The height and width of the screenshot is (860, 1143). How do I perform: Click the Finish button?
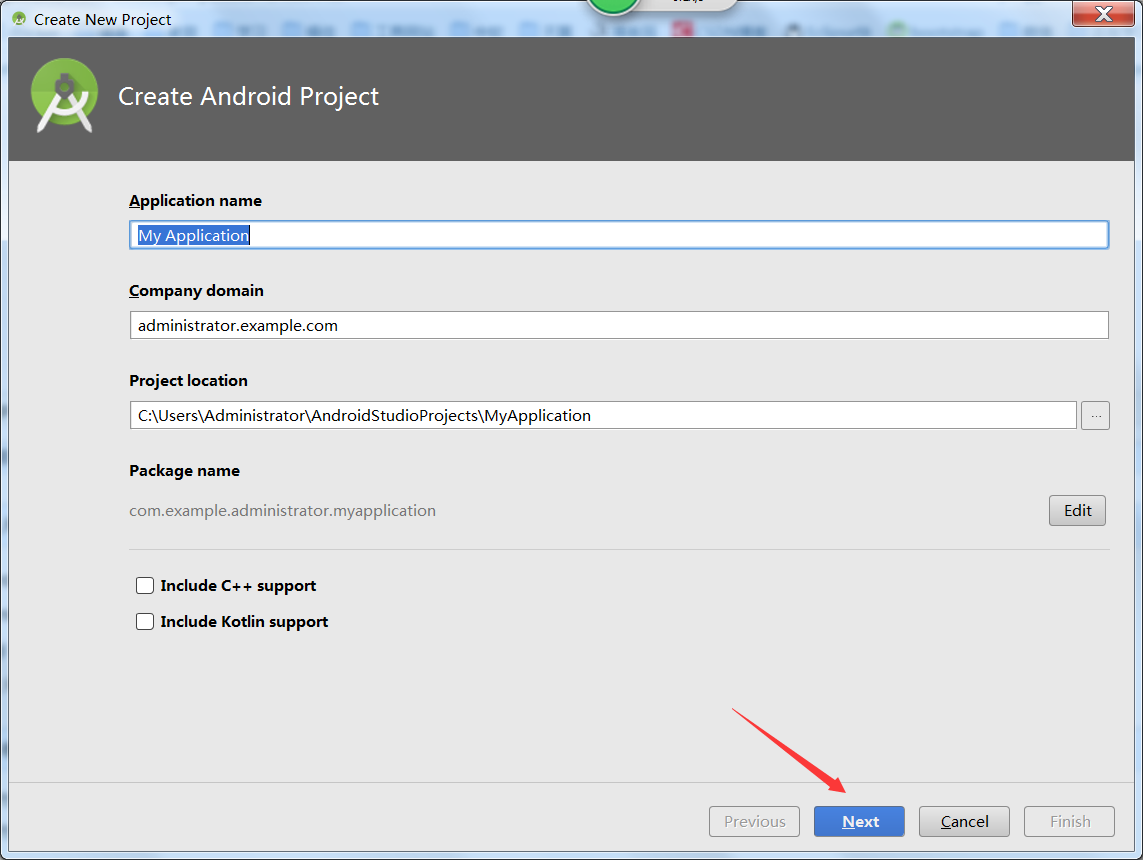tap(1069, 821)
